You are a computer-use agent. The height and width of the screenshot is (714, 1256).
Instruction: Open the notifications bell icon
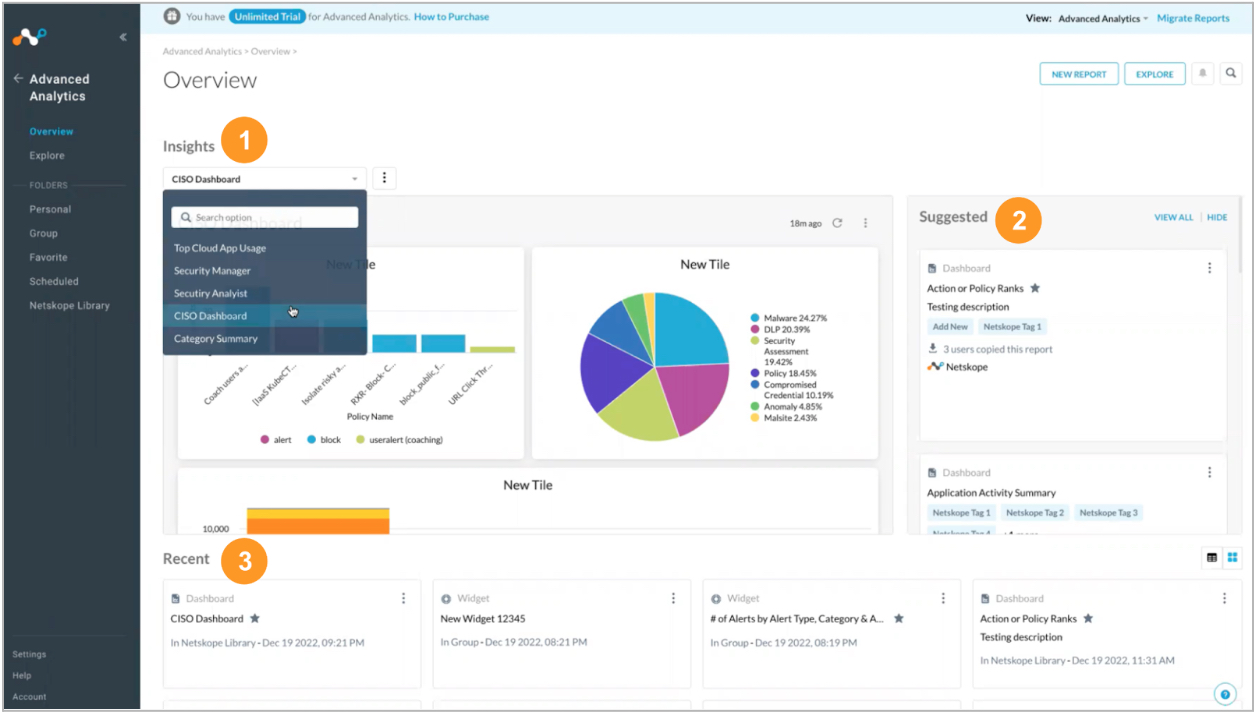pyautogui.click(x=1203, y=73)
